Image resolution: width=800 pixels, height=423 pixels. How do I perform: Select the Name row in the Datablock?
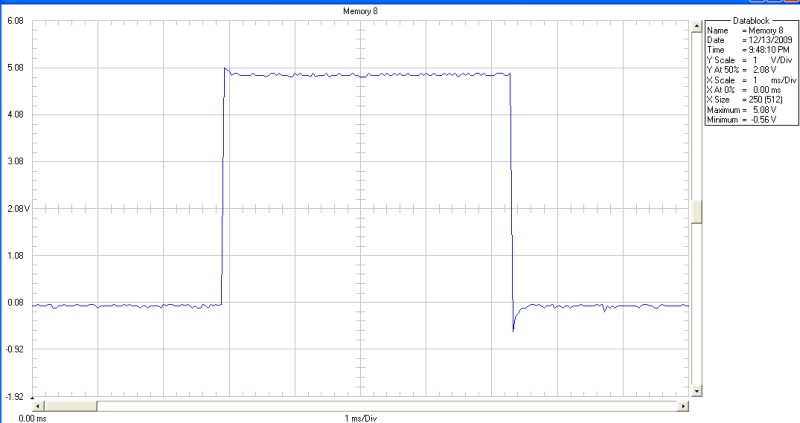747,31
